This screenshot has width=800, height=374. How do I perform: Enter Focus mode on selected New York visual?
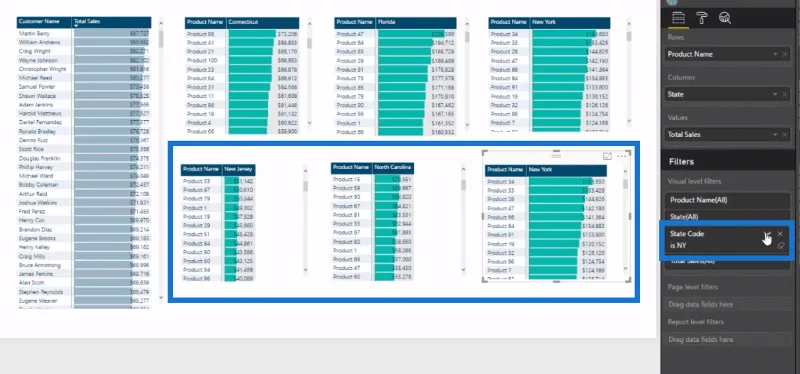point(607,157)
